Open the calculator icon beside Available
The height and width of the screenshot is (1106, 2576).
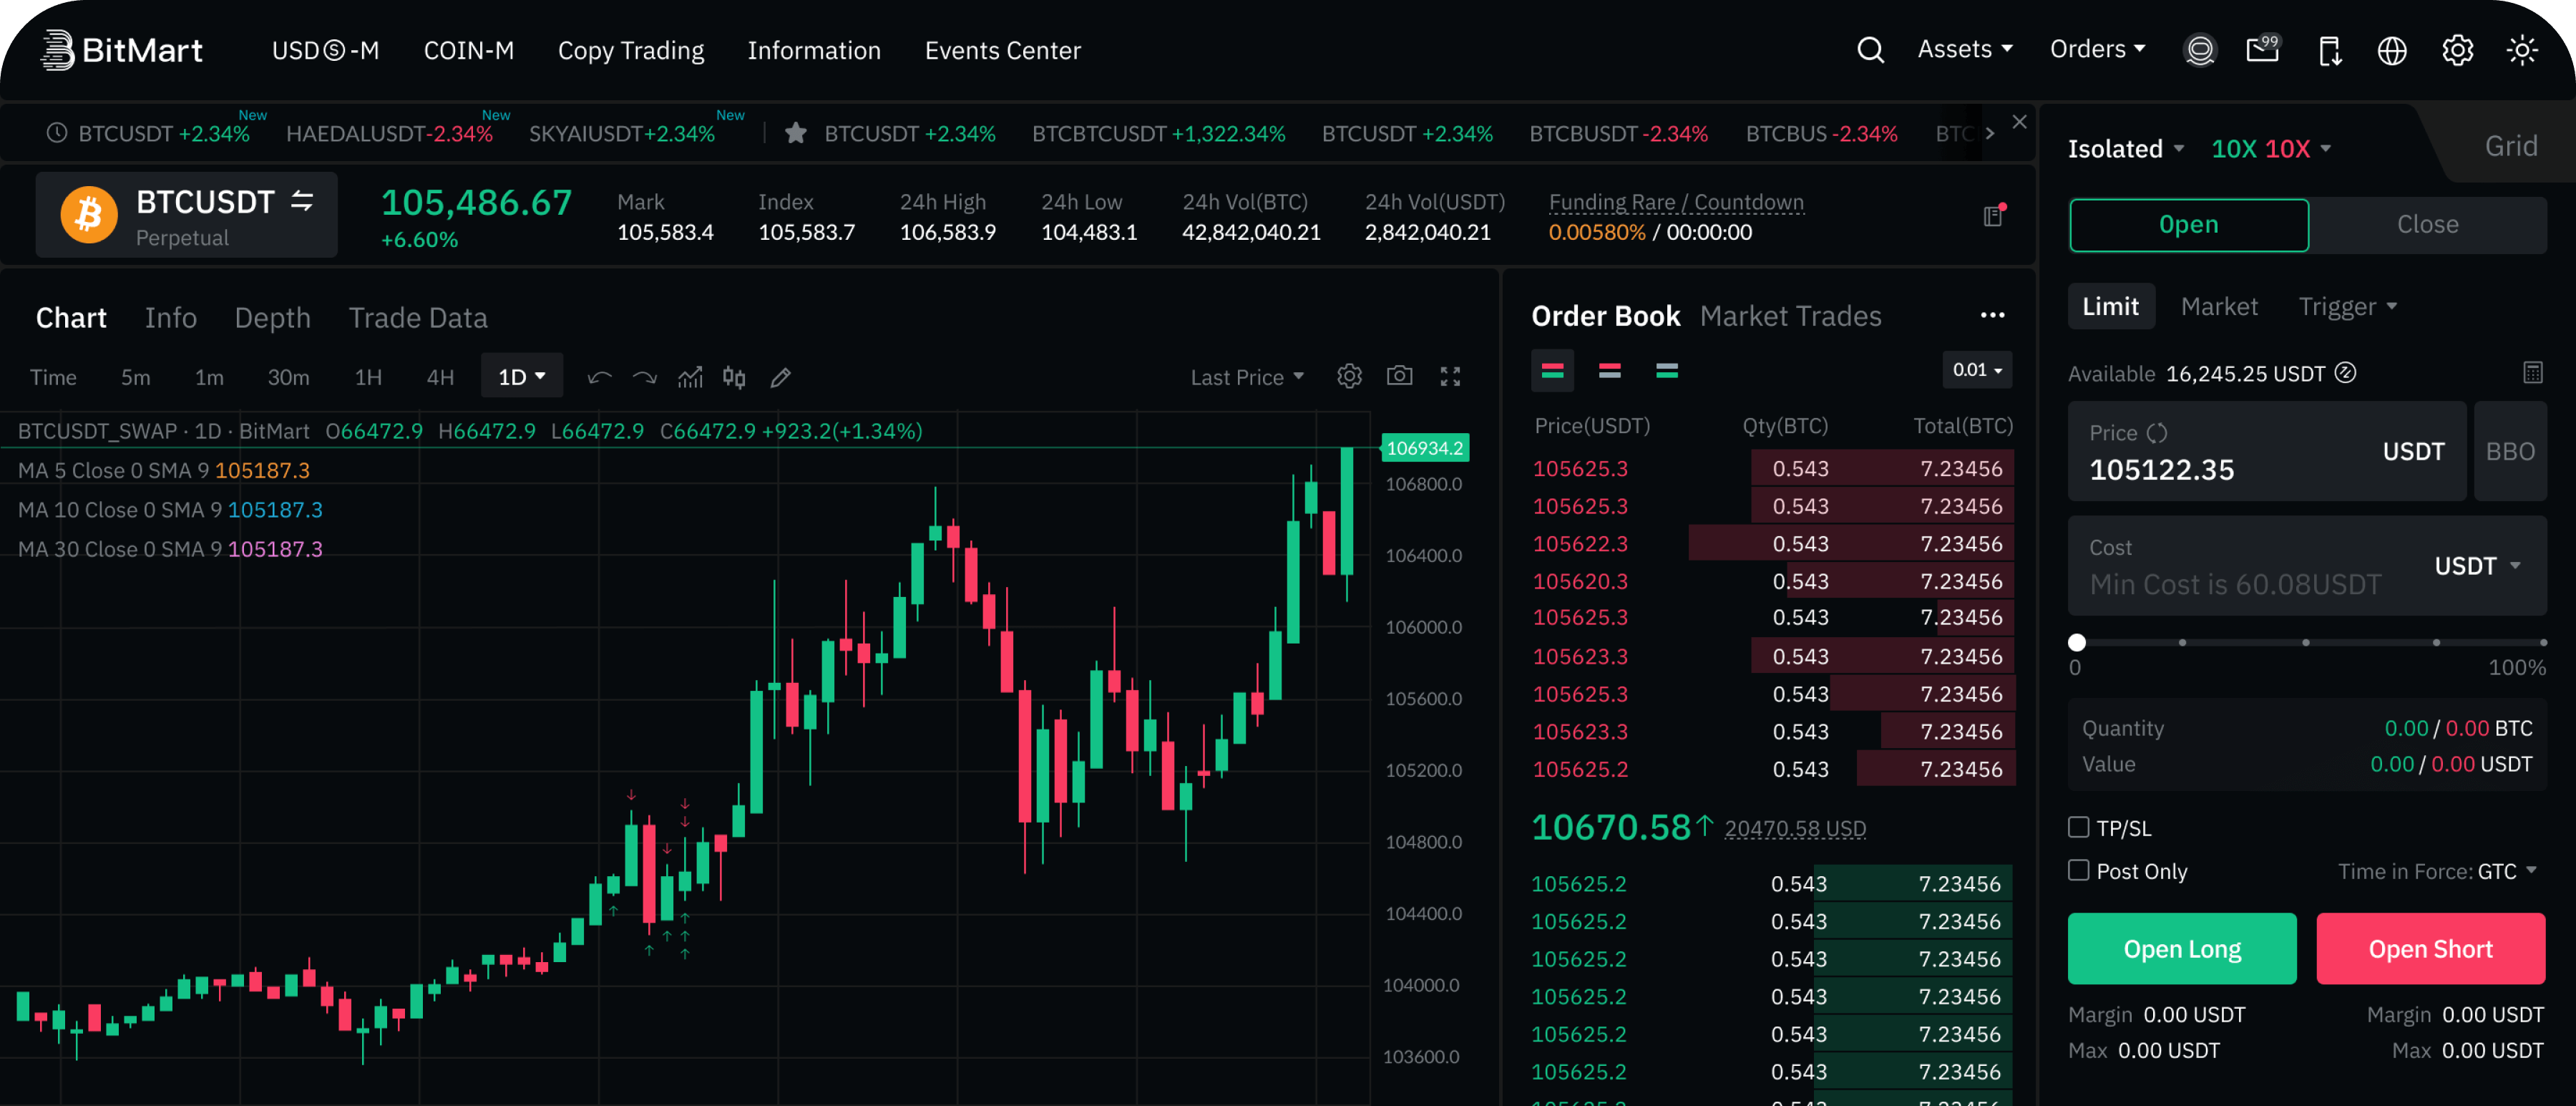2532,373
